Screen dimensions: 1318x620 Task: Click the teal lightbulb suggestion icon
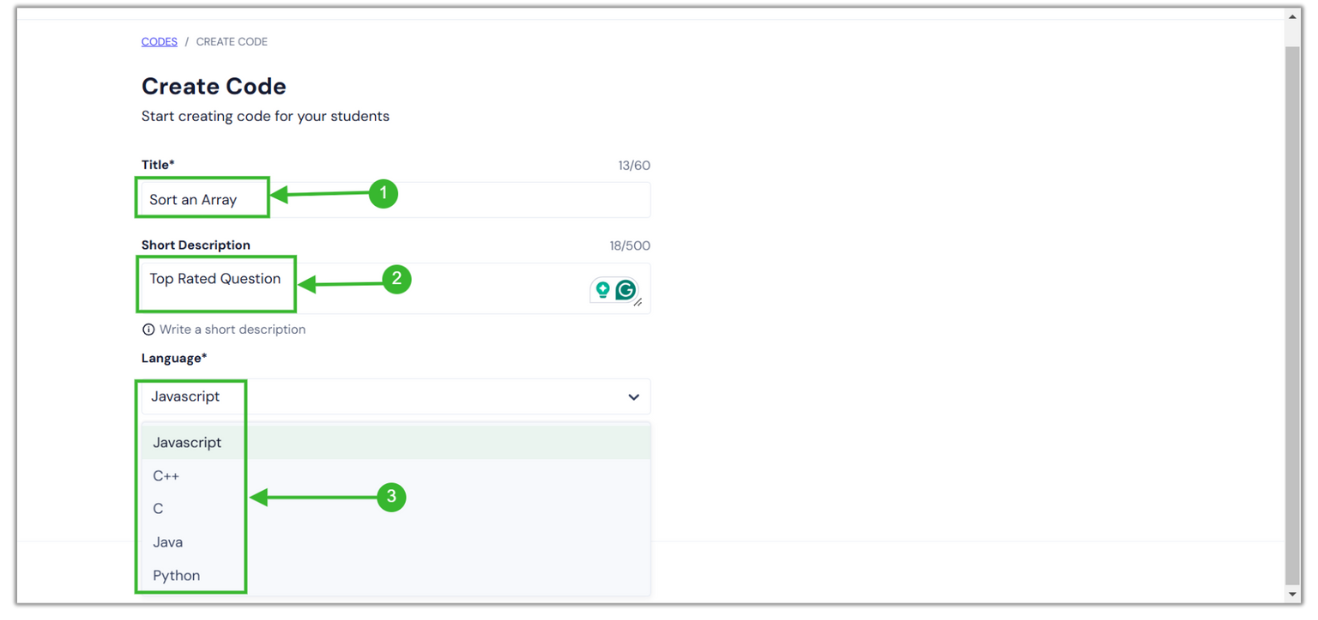coord(605,289)
